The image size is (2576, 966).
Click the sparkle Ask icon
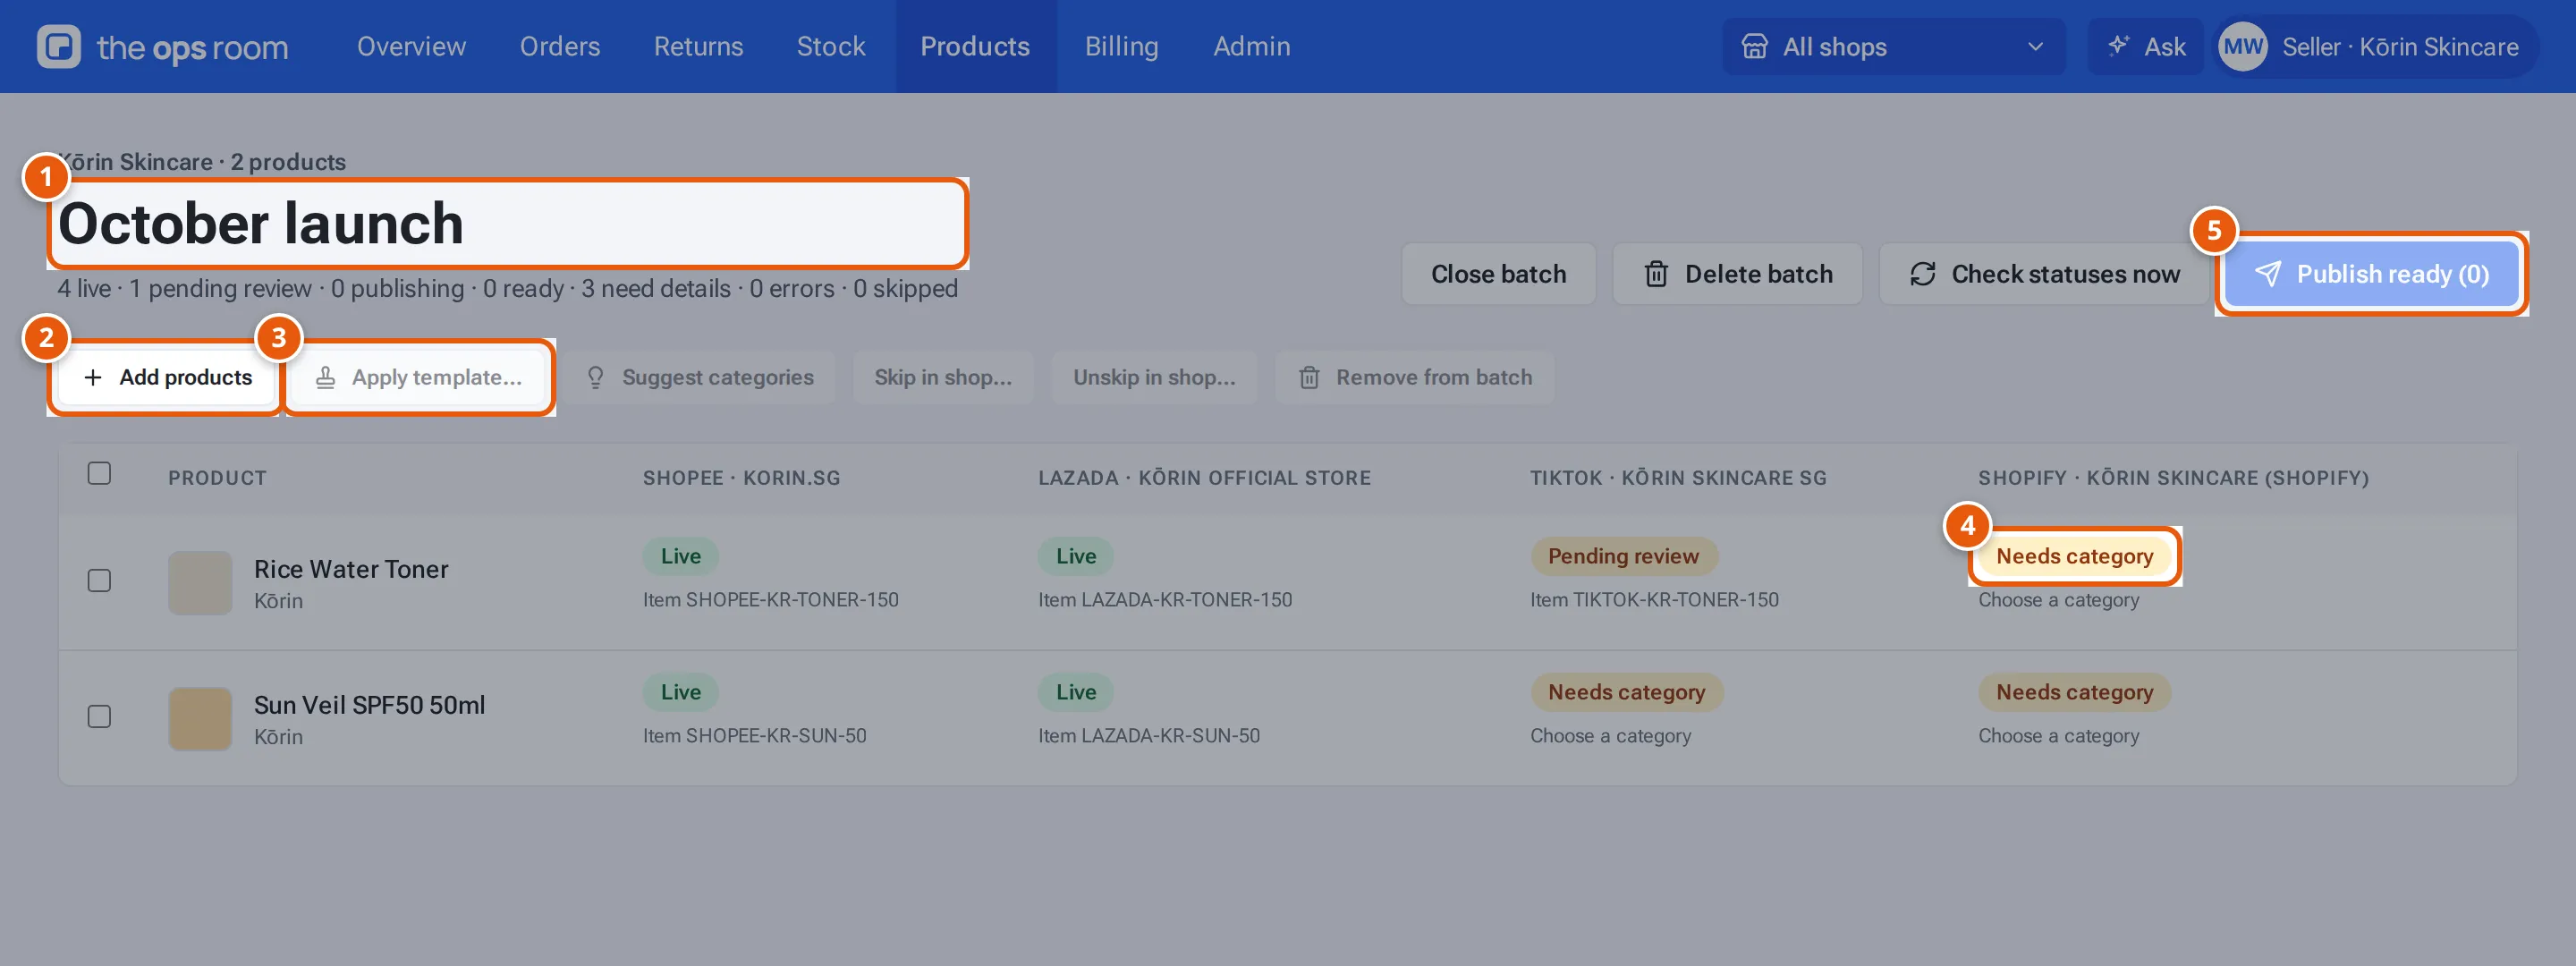tap(2117, 46)
